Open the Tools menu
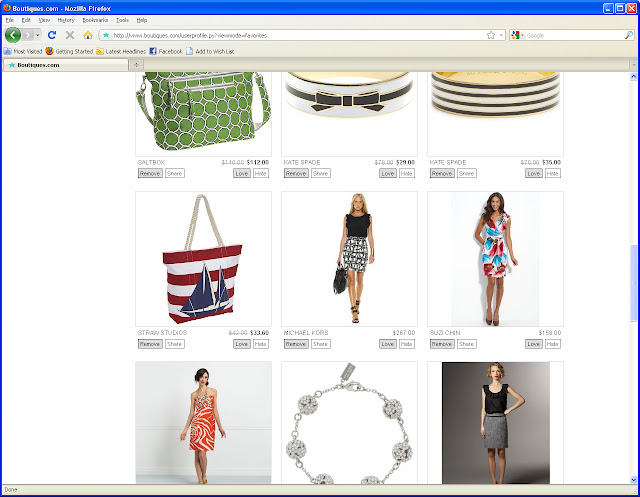The width and height of the screenshot is (640, 497). click(122, 20)
